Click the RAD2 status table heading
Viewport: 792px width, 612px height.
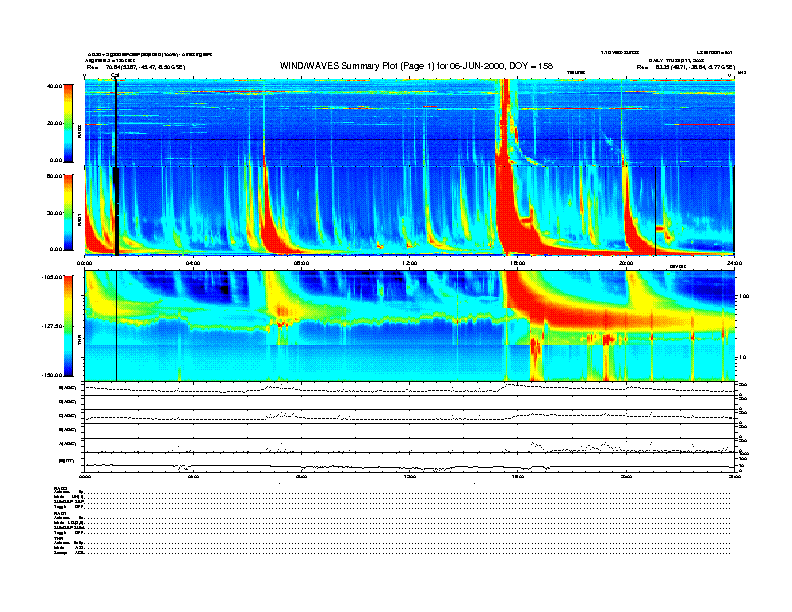pos(61,488)
